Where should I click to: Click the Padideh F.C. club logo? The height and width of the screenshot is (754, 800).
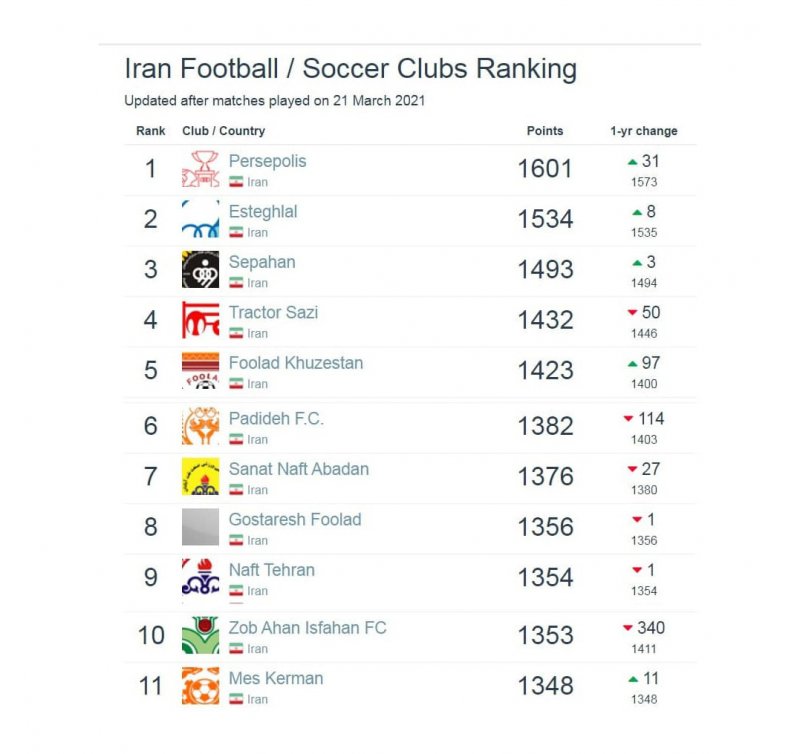tap(200, 426)
